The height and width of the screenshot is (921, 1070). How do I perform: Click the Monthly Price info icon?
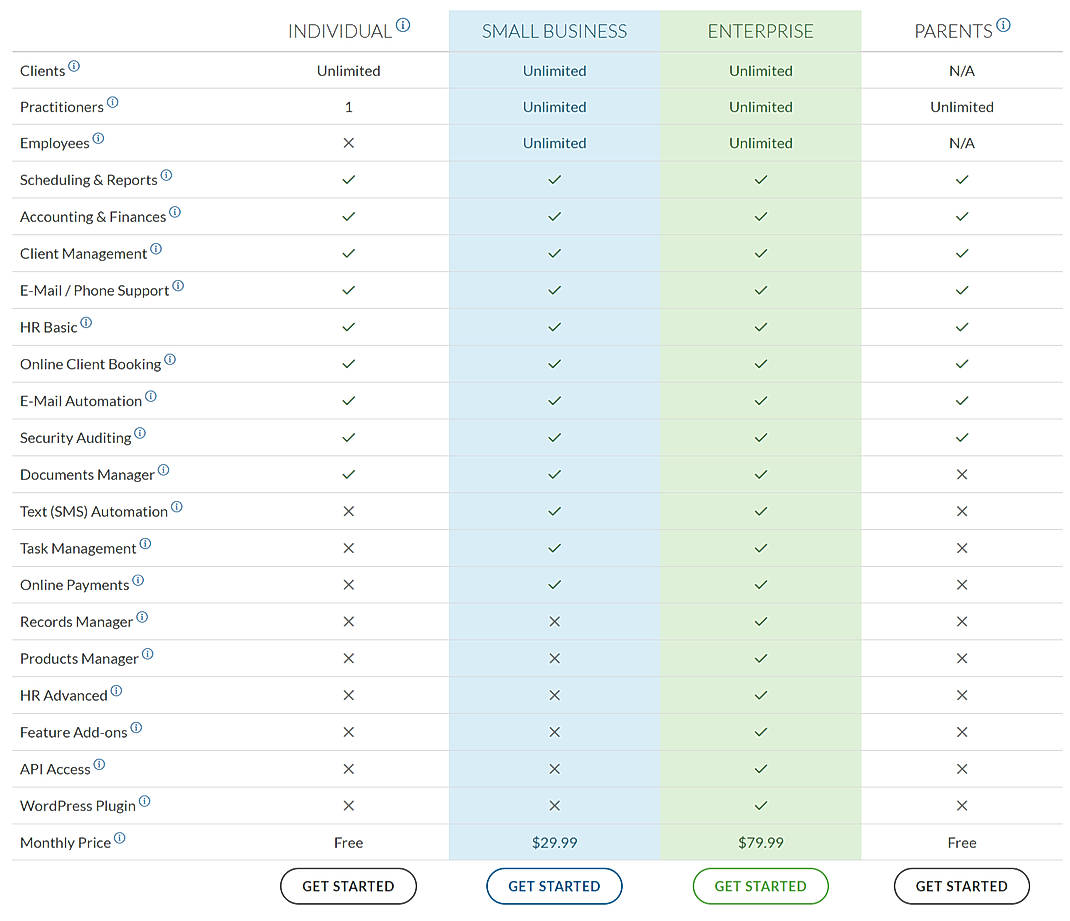point(119,836)
